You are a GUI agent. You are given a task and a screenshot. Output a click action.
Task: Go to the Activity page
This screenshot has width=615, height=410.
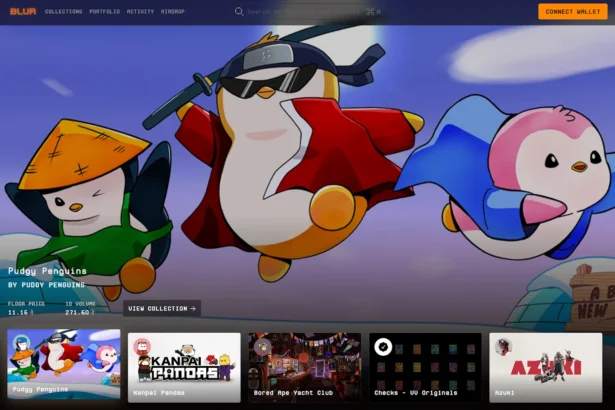pyautogui.click(x=140, y=11)
